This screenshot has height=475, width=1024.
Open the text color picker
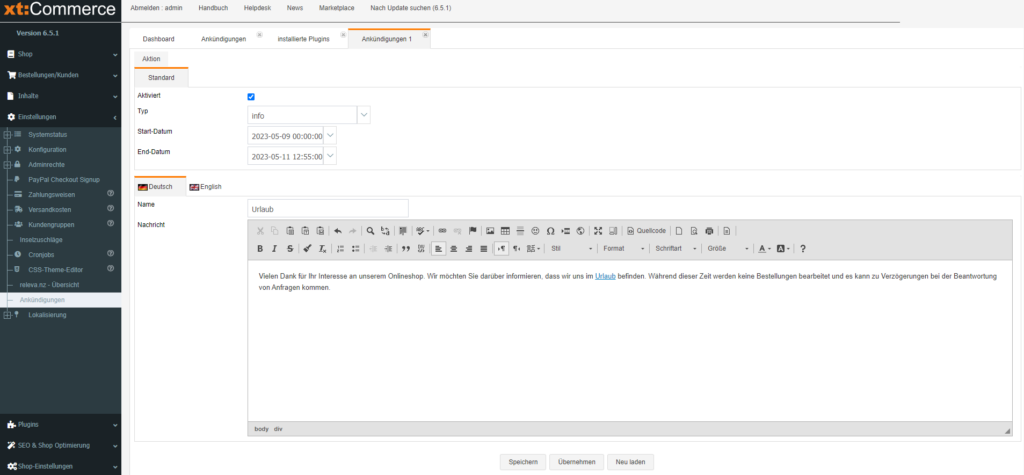tap(764, 248)
